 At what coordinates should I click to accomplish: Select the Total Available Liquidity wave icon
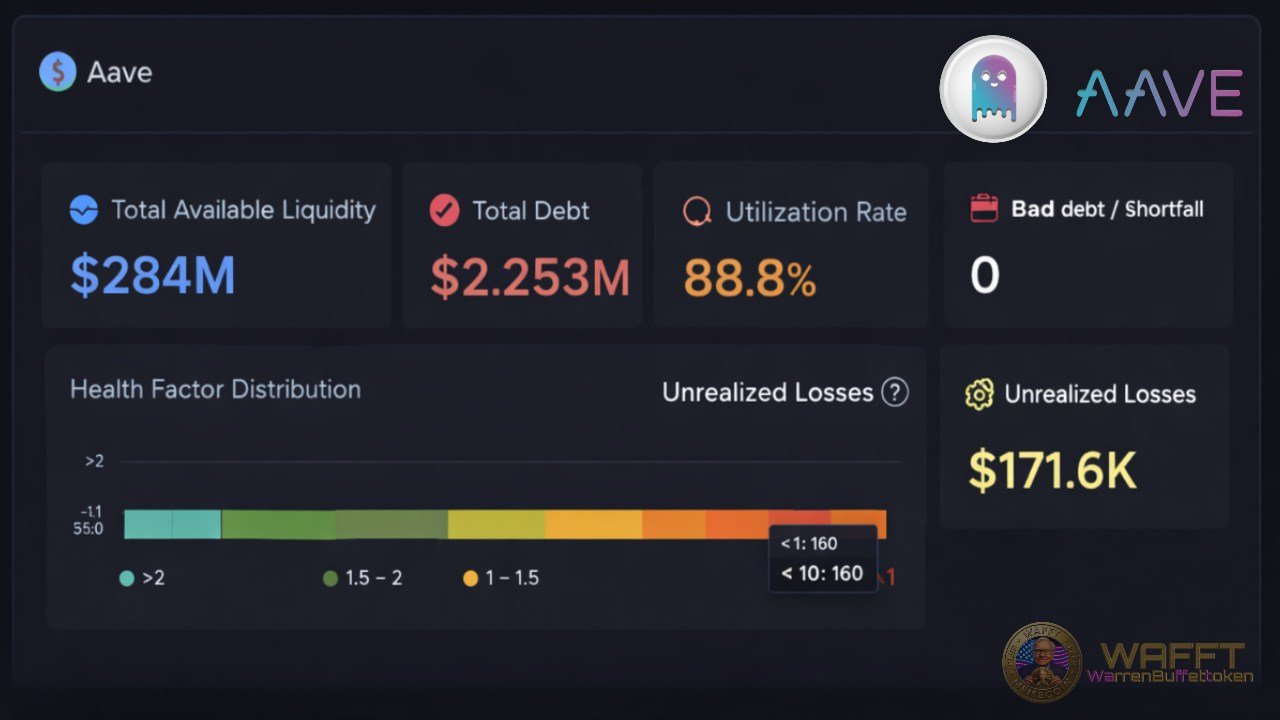coord(83,211)
